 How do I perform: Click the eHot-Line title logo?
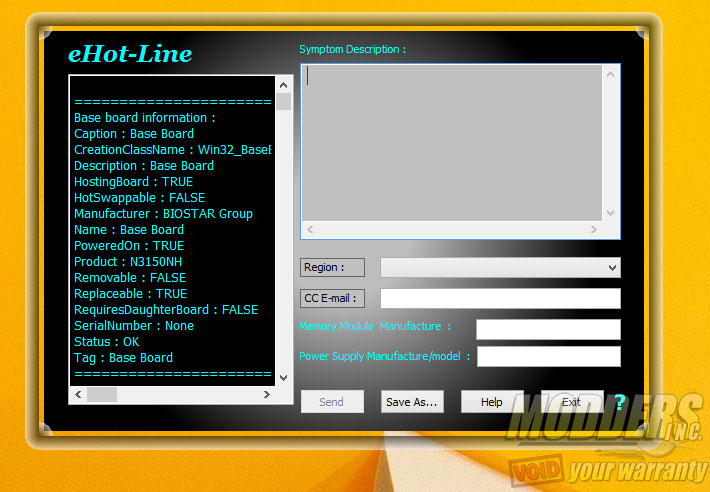point(130,54)
